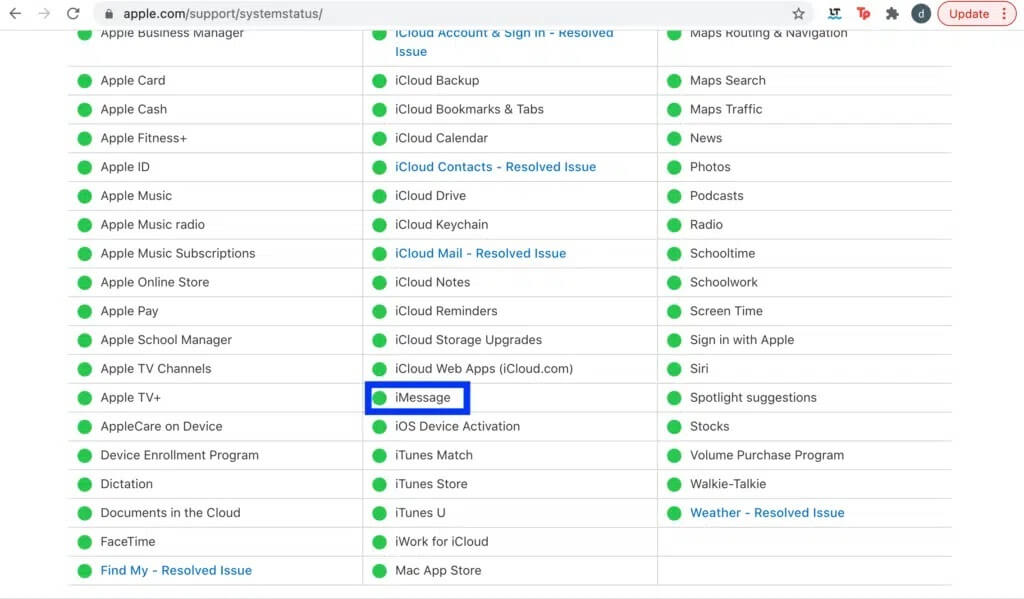The height and width of the screenshot is (599, 1024).
Task: Click green status dot beside Maps Search
Action: pyautogui.click(x=674, y=80)
